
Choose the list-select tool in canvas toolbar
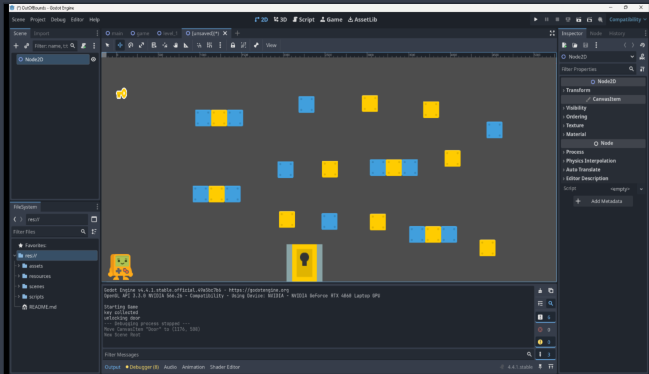pos(154,45)
